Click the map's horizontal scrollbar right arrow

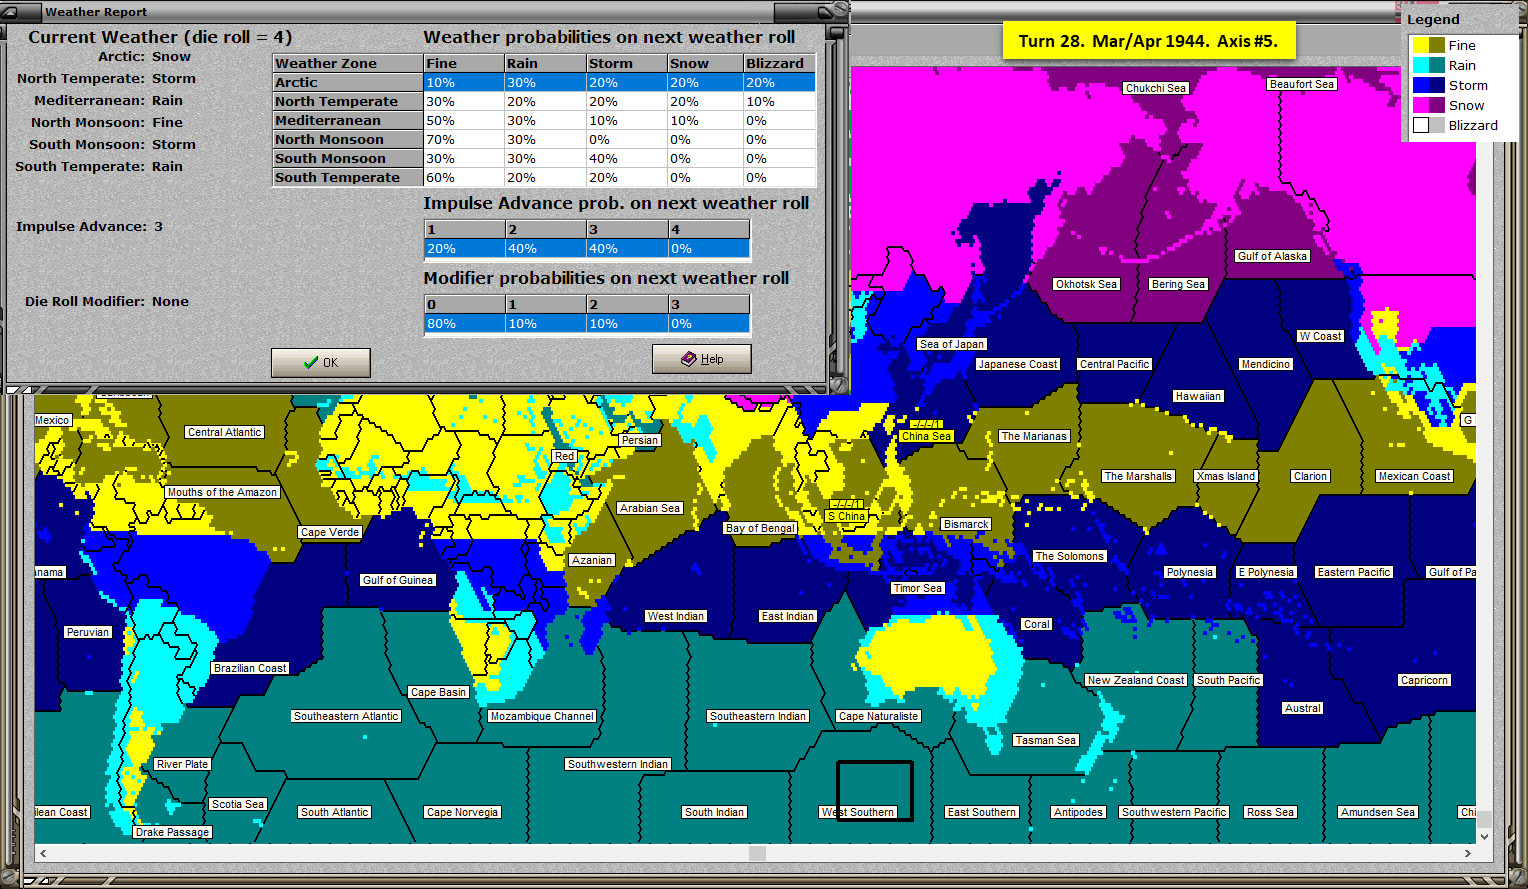[1468, 853]
